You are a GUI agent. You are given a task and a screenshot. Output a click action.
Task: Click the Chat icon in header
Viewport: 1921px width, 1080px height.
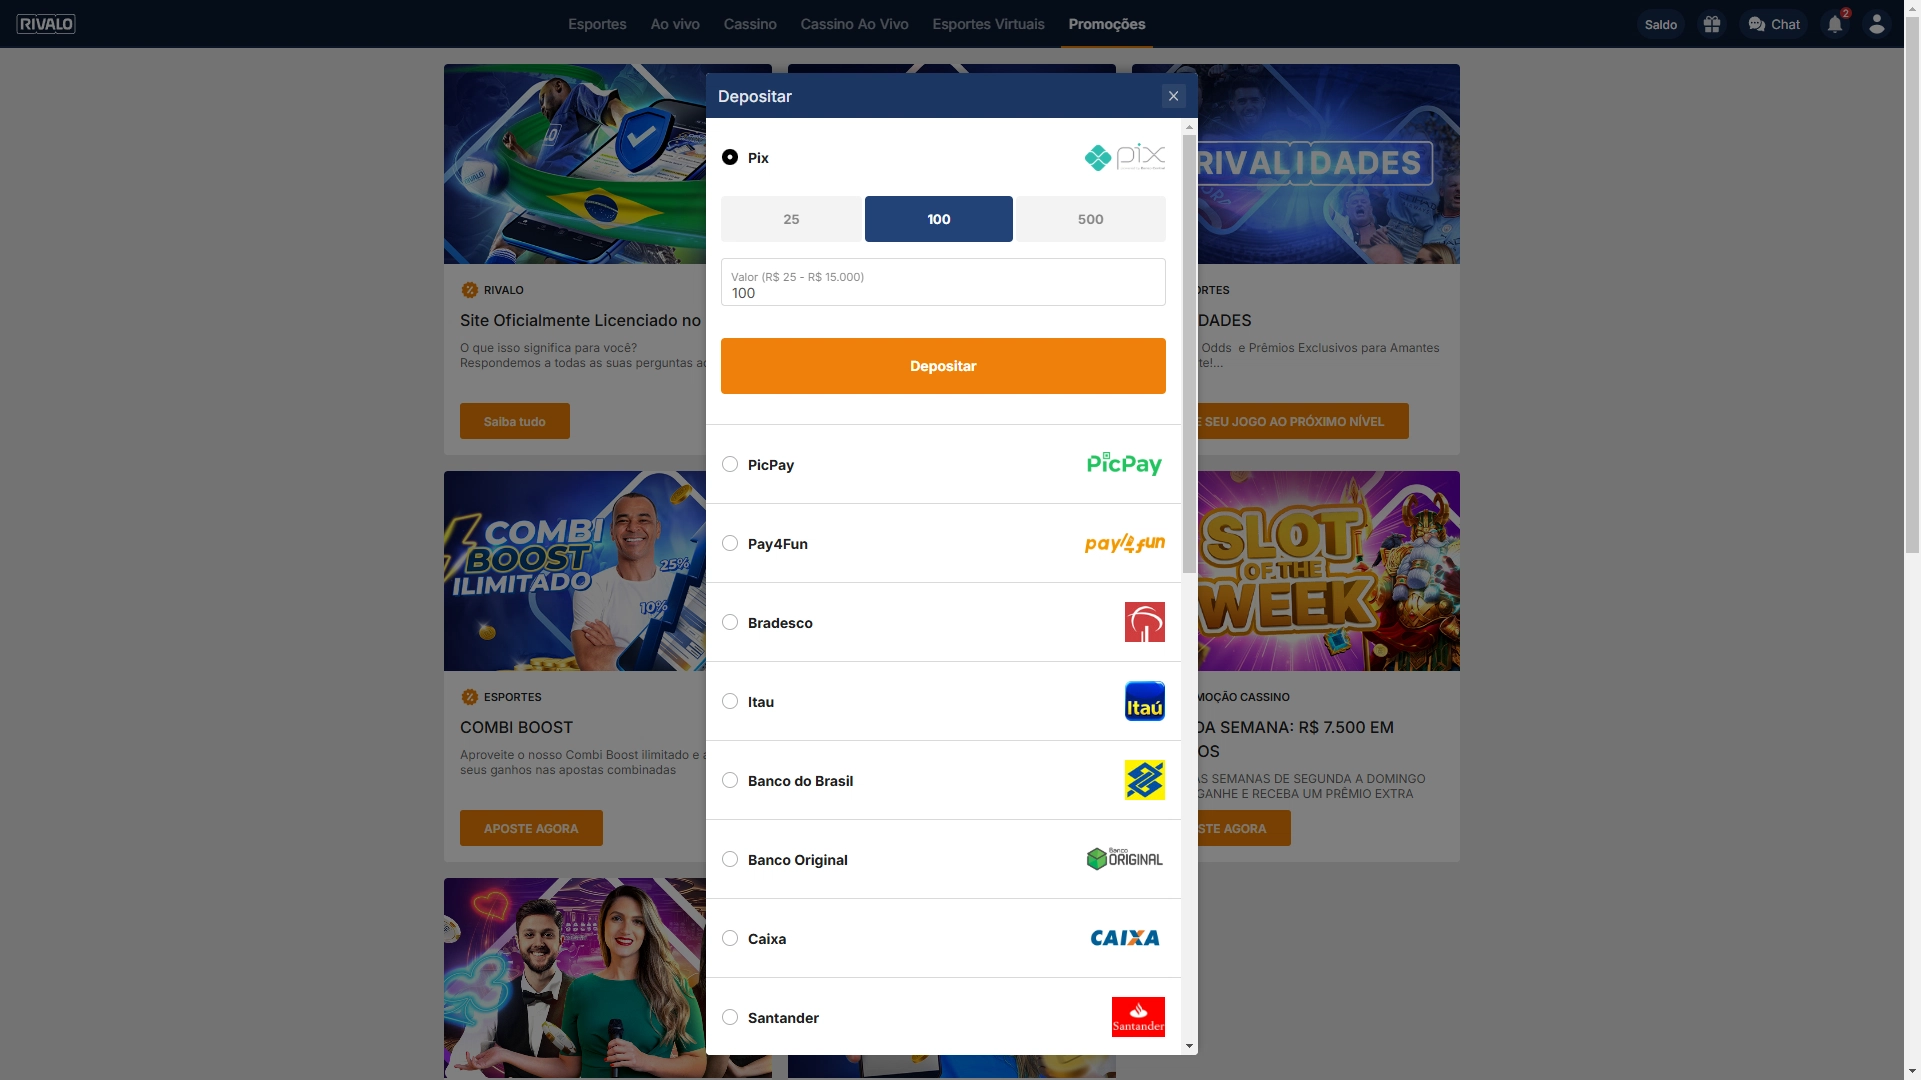point(1775,24)
